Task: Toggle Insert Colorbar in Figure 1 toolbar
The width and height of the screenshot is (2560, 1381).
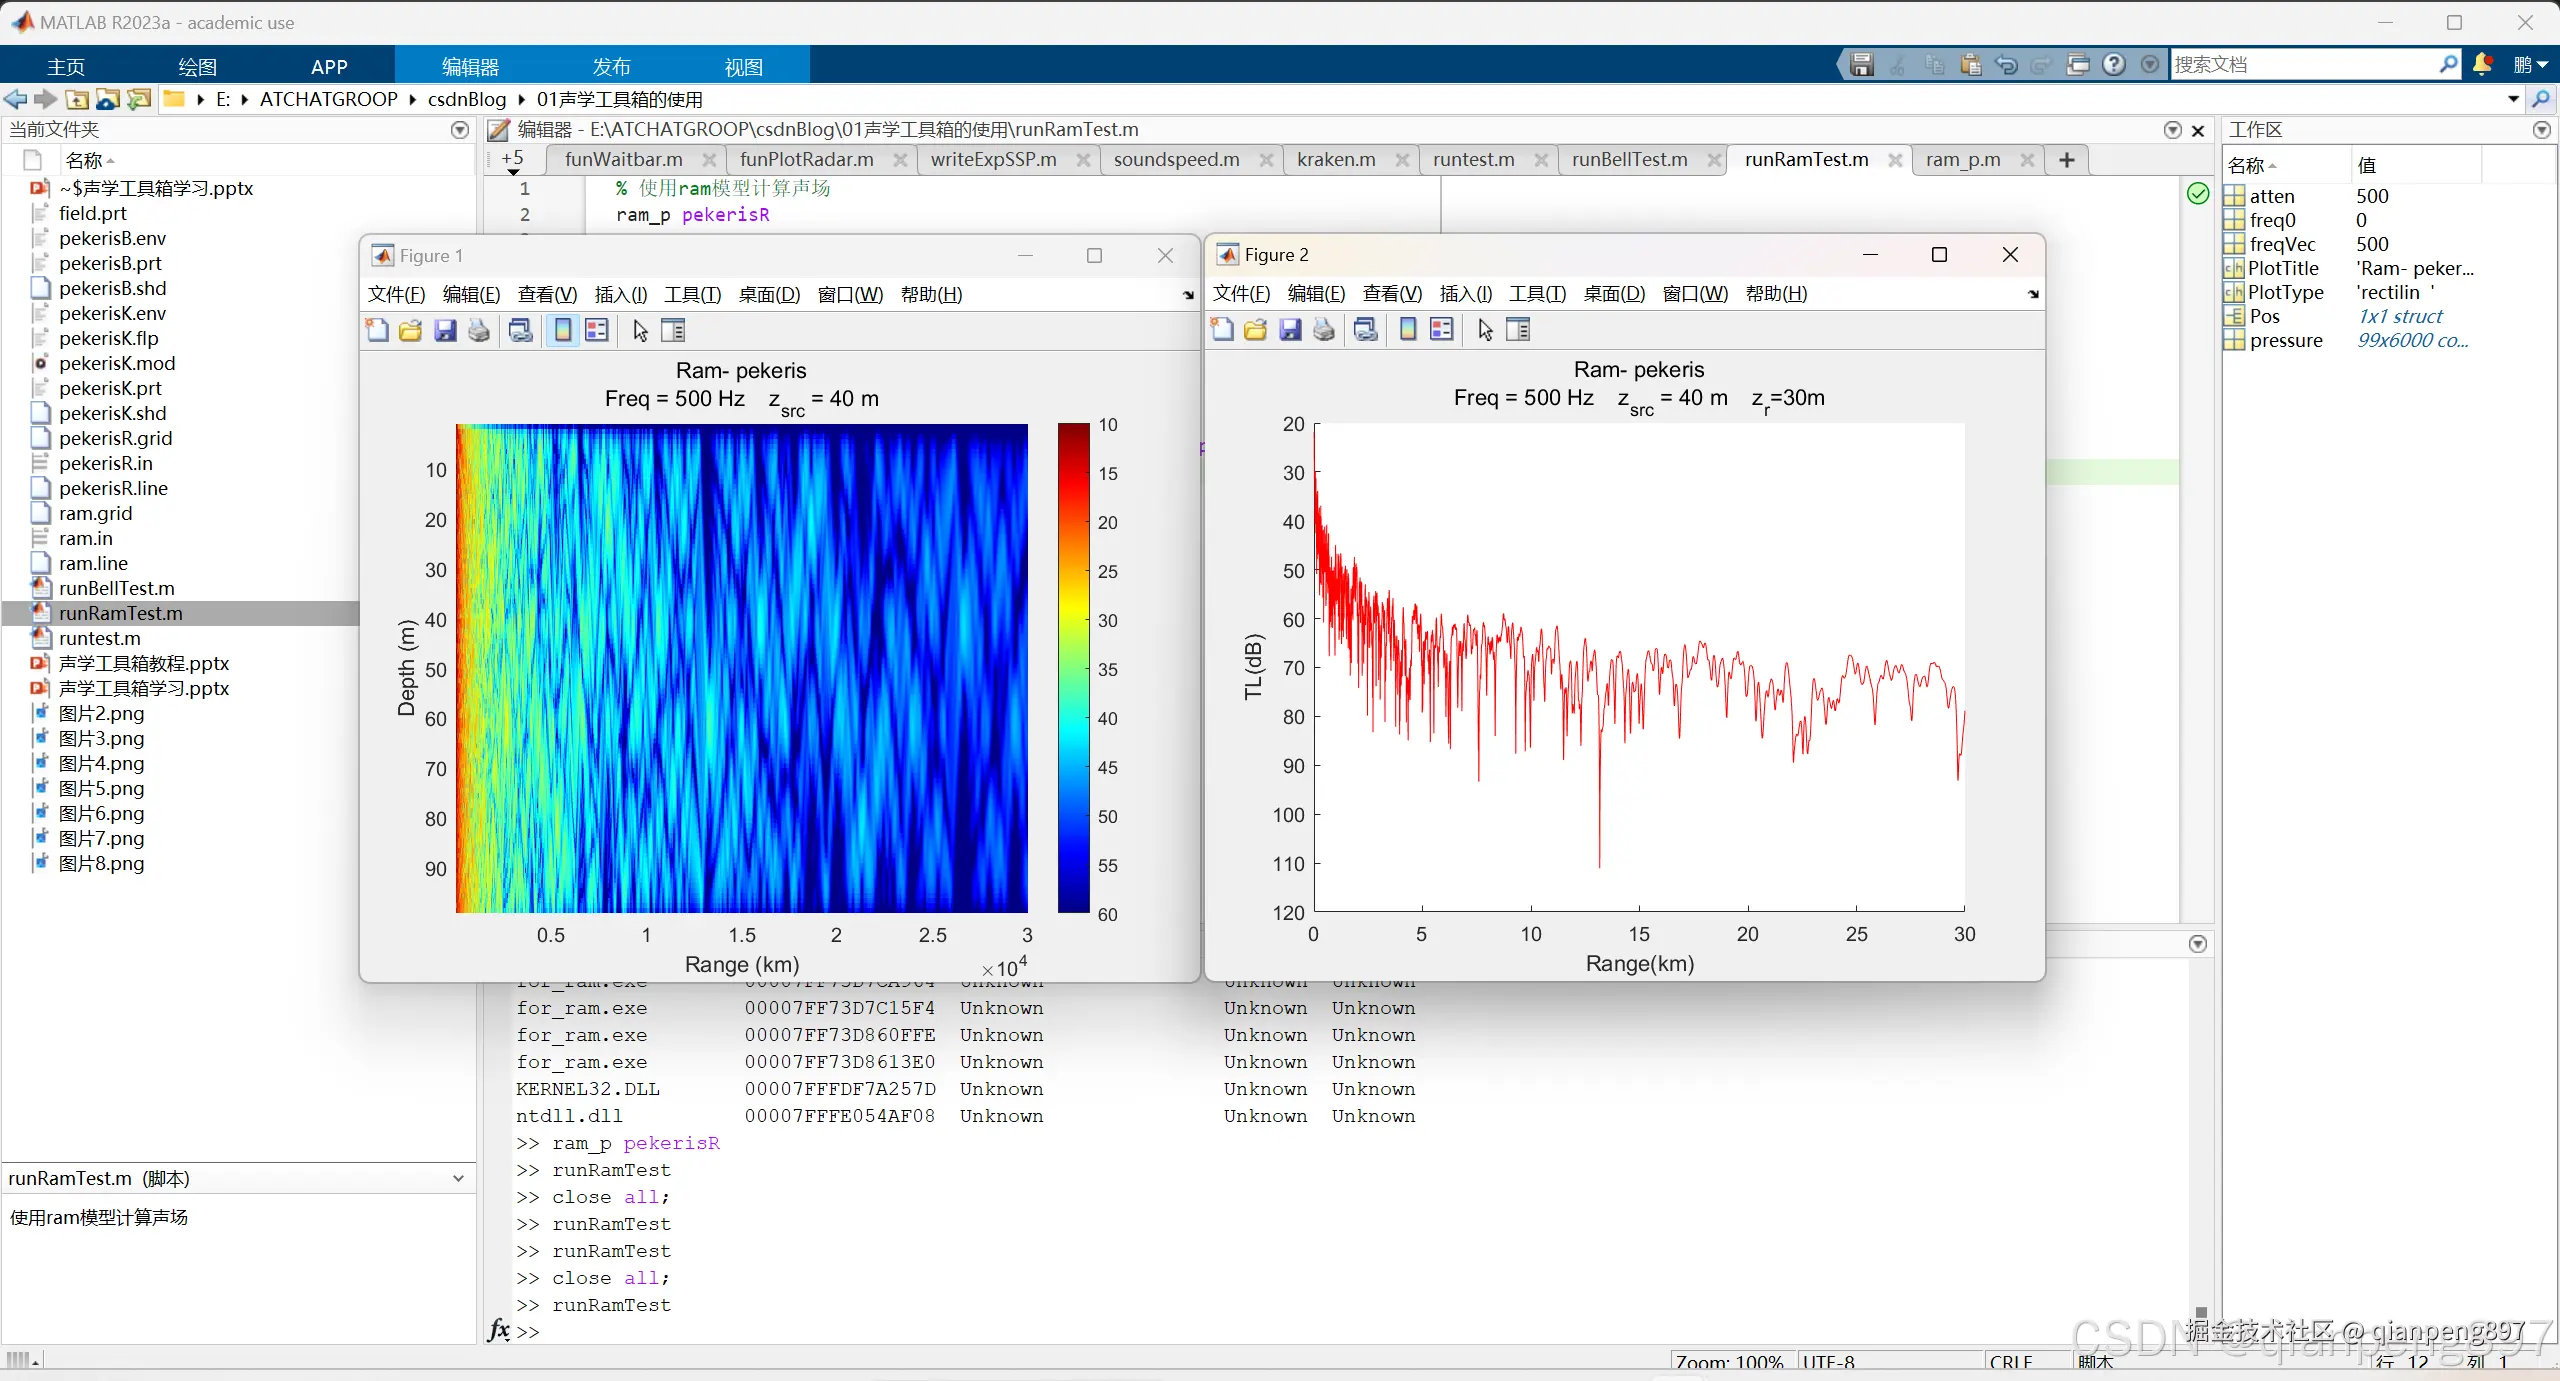Action: (563, 331)
